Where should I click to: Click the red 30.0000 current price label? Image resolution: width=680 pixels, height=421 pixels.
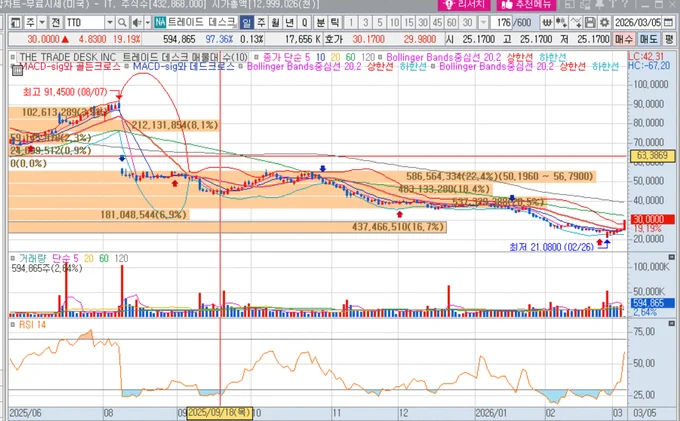pos(652,219)
